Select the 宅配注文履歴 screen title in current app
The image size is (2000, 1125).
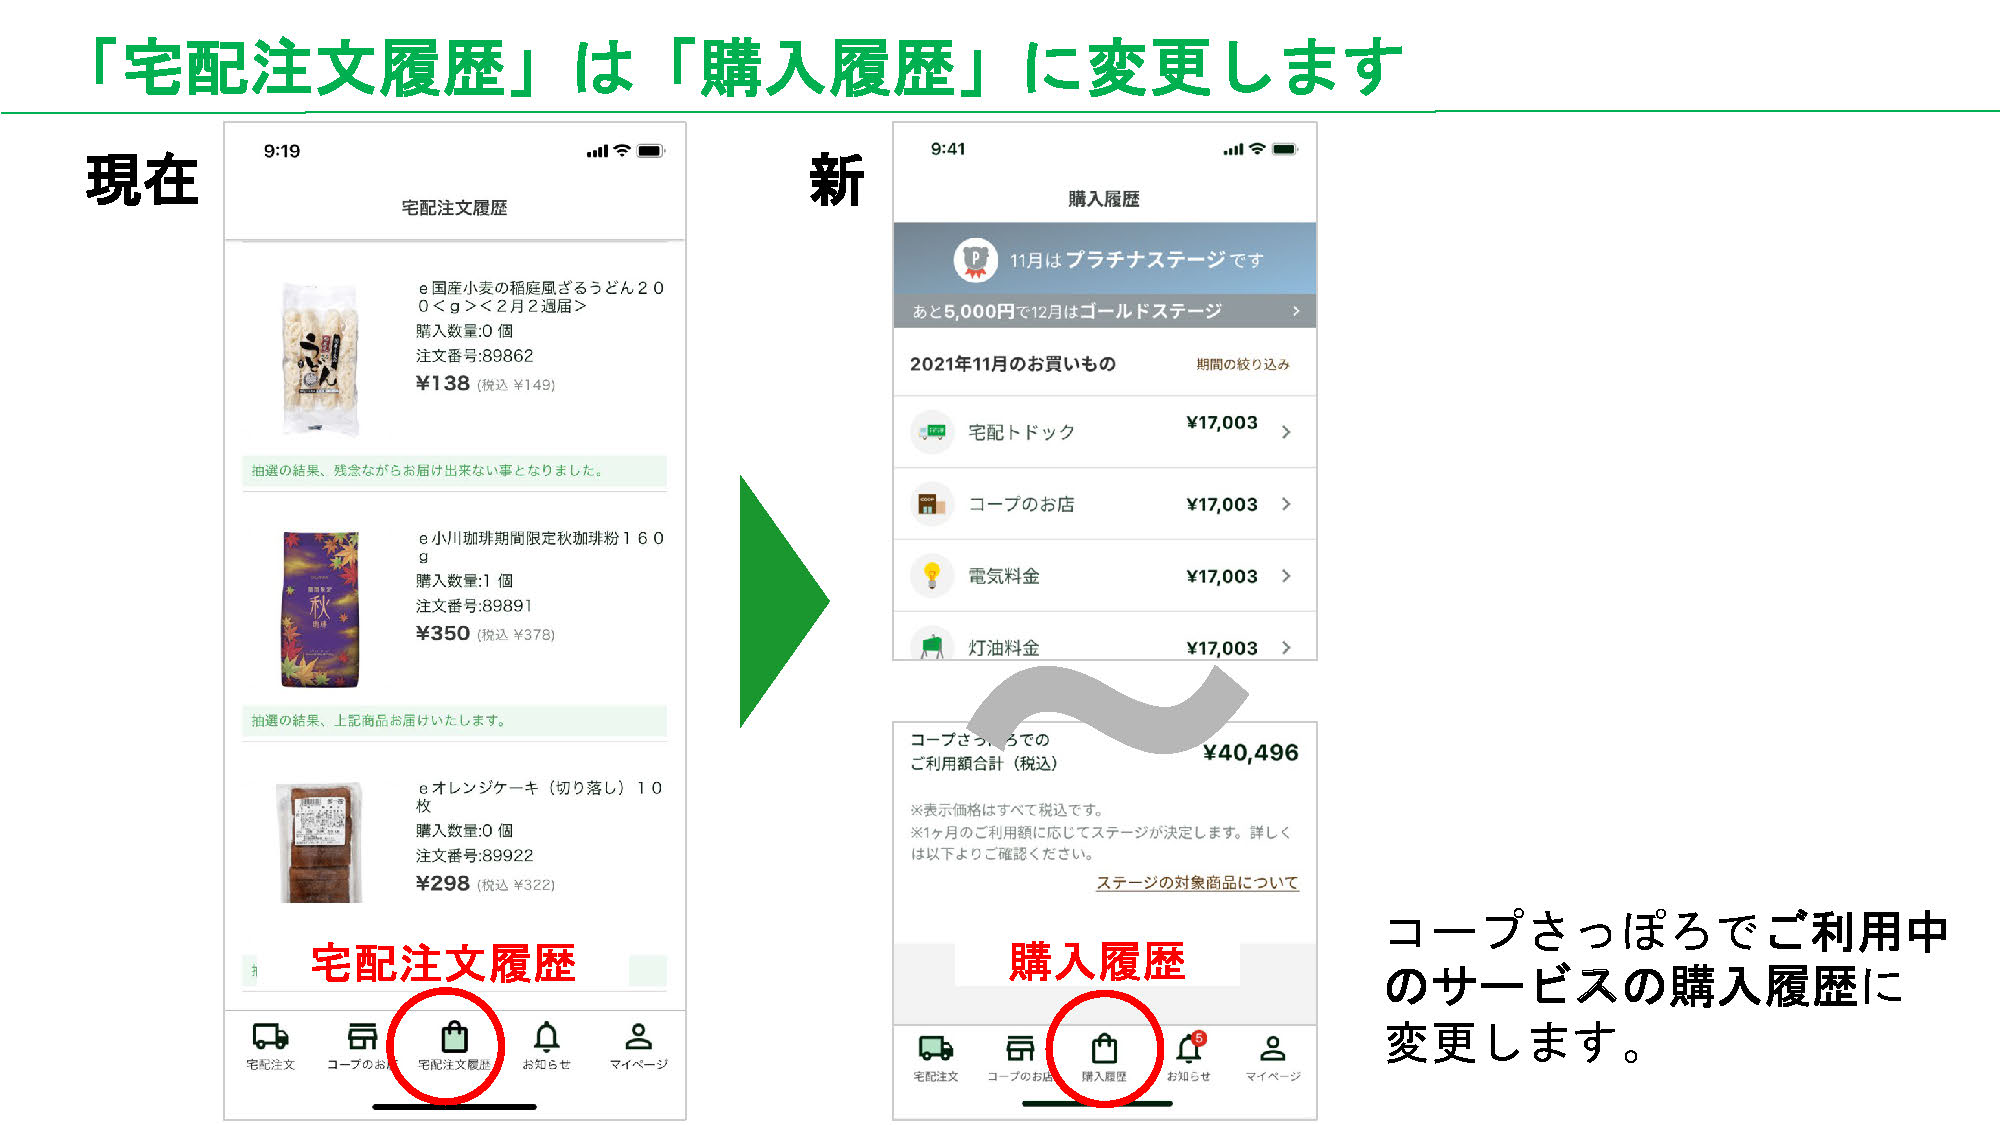click(454, 208)
